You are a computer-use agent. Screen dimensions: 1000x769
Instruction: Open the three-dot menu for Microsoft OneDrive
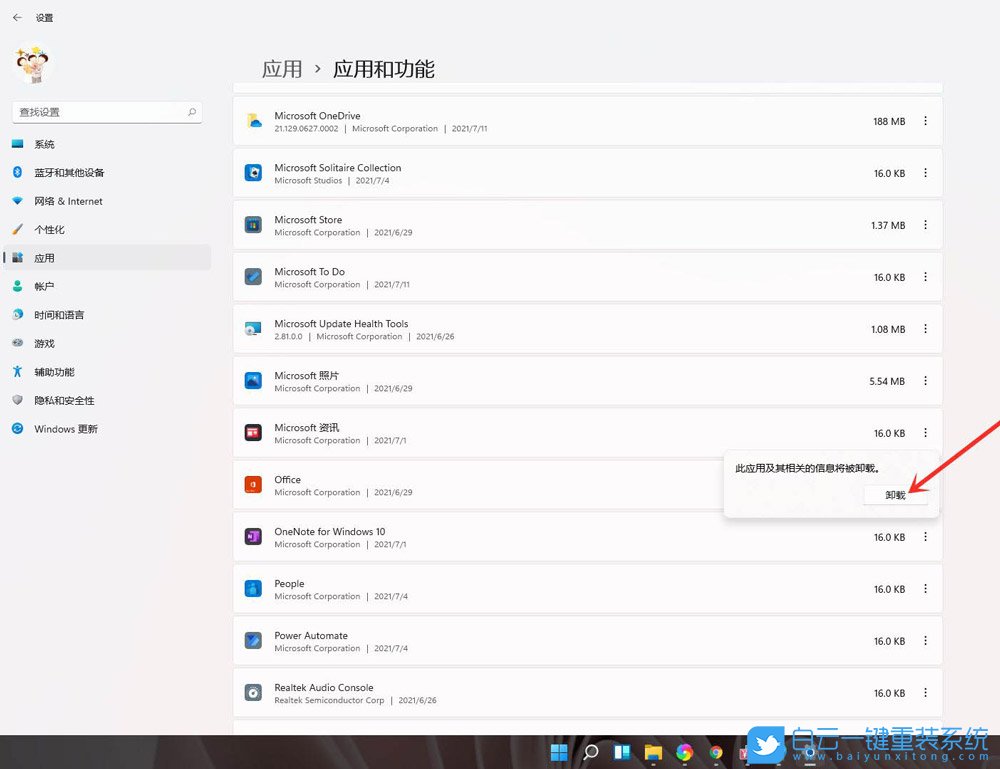925,120
